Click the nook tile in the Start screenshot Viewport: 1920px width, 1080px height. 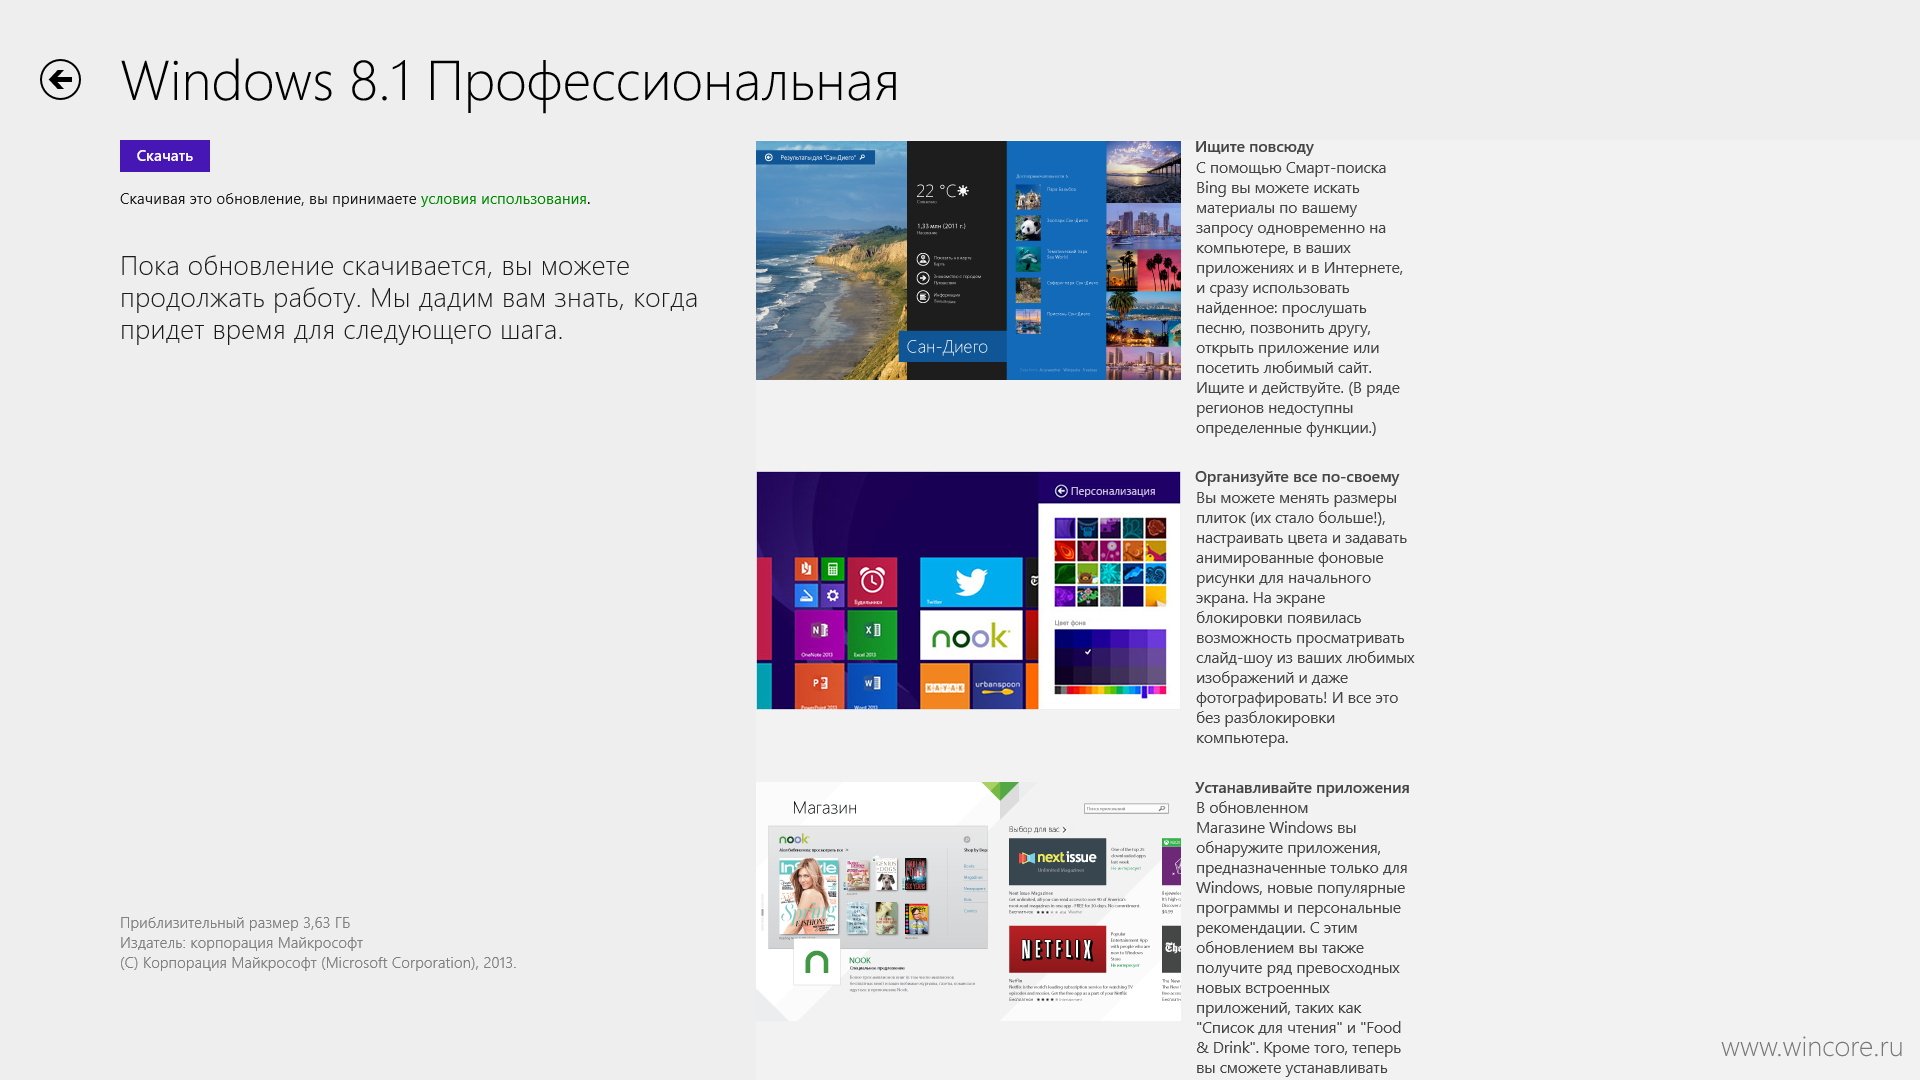pyautogui.click(x=971, y=636)
